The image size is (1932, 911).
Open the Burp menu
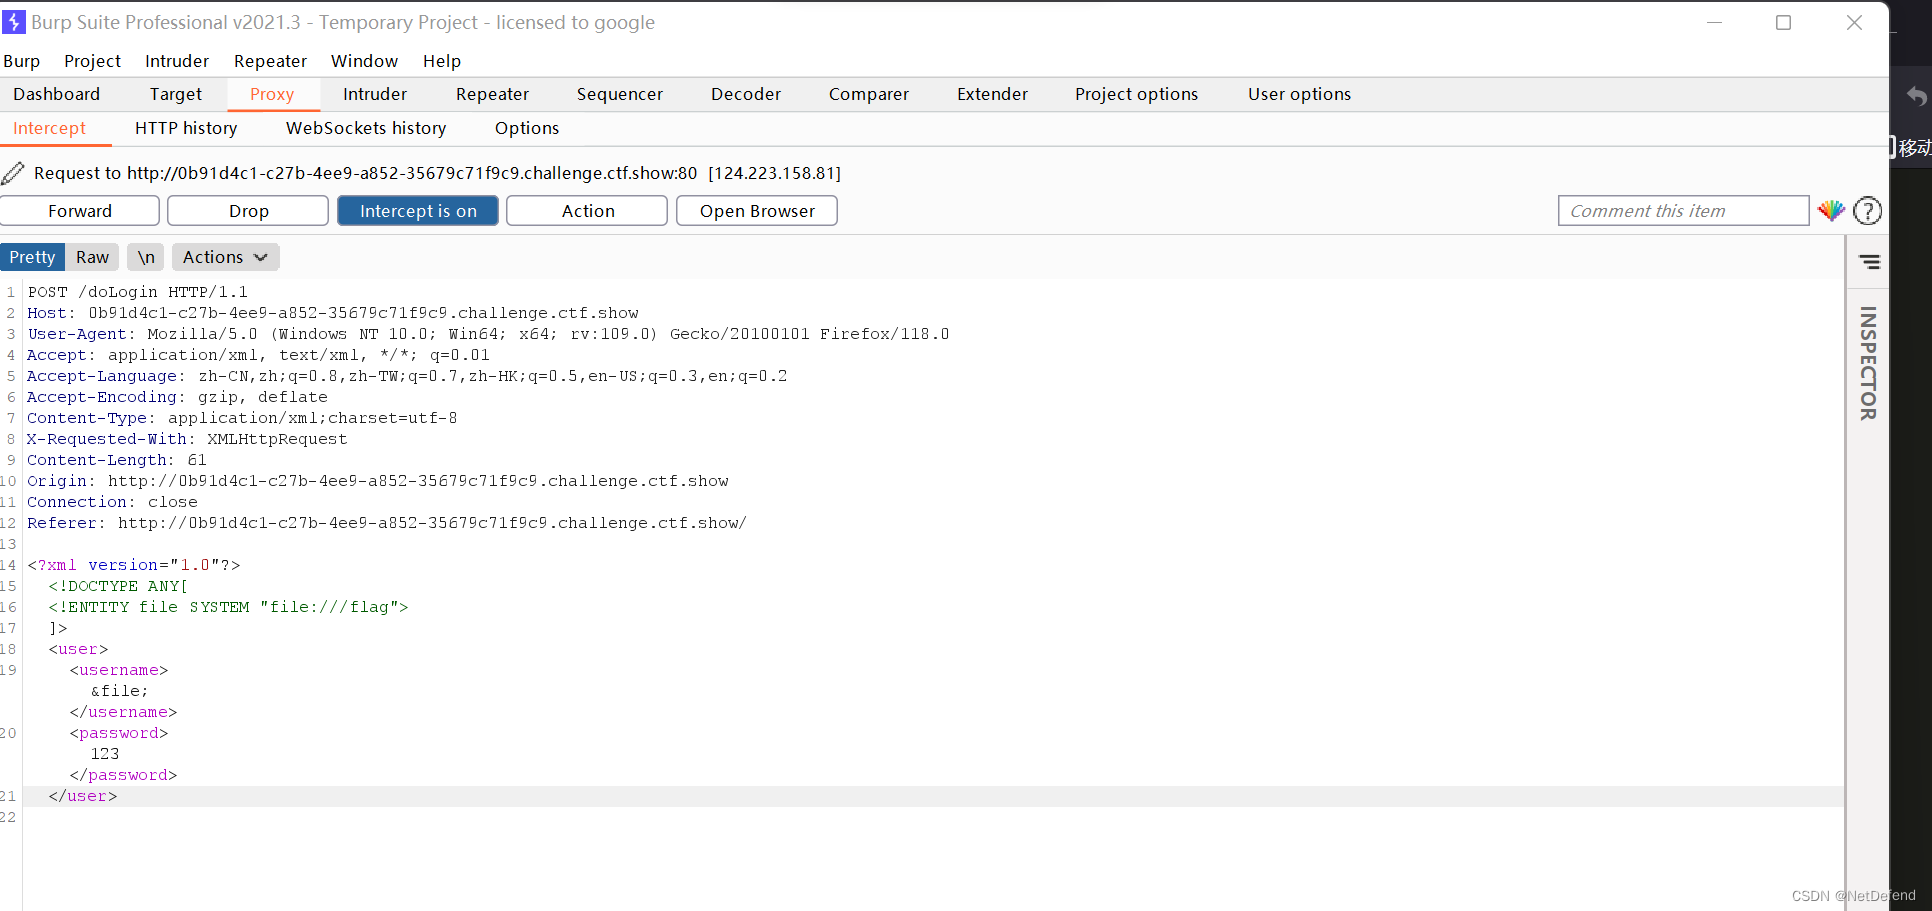22,61
